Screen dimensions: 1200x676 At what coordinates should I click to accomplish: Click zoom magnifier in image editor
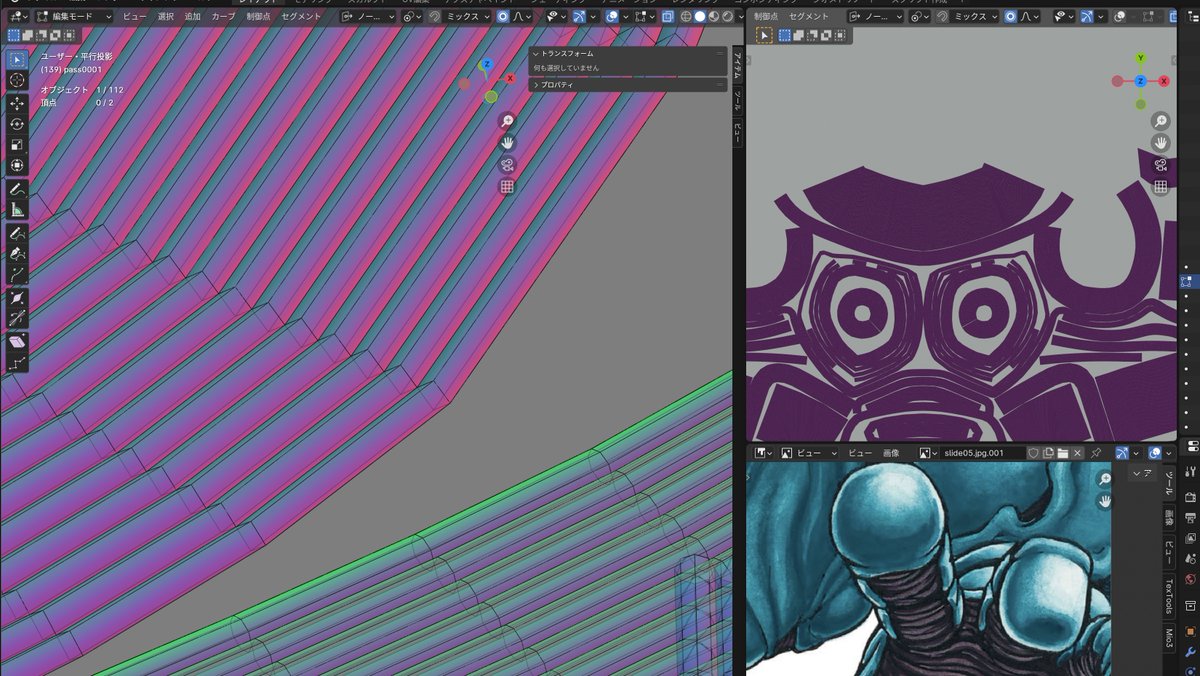click(1105, 480)
